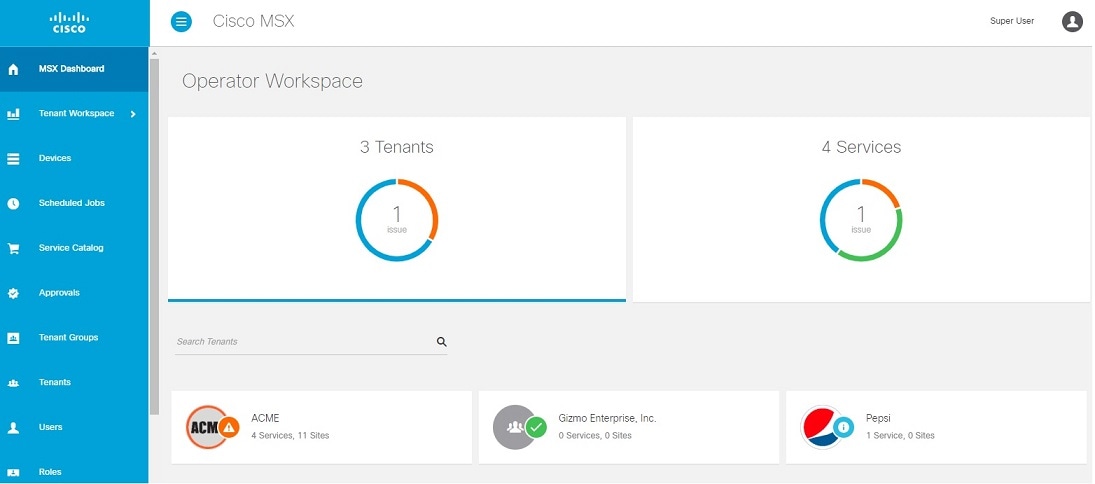
Task: Open Approvals in sidebar
Action: coord(74,293)
